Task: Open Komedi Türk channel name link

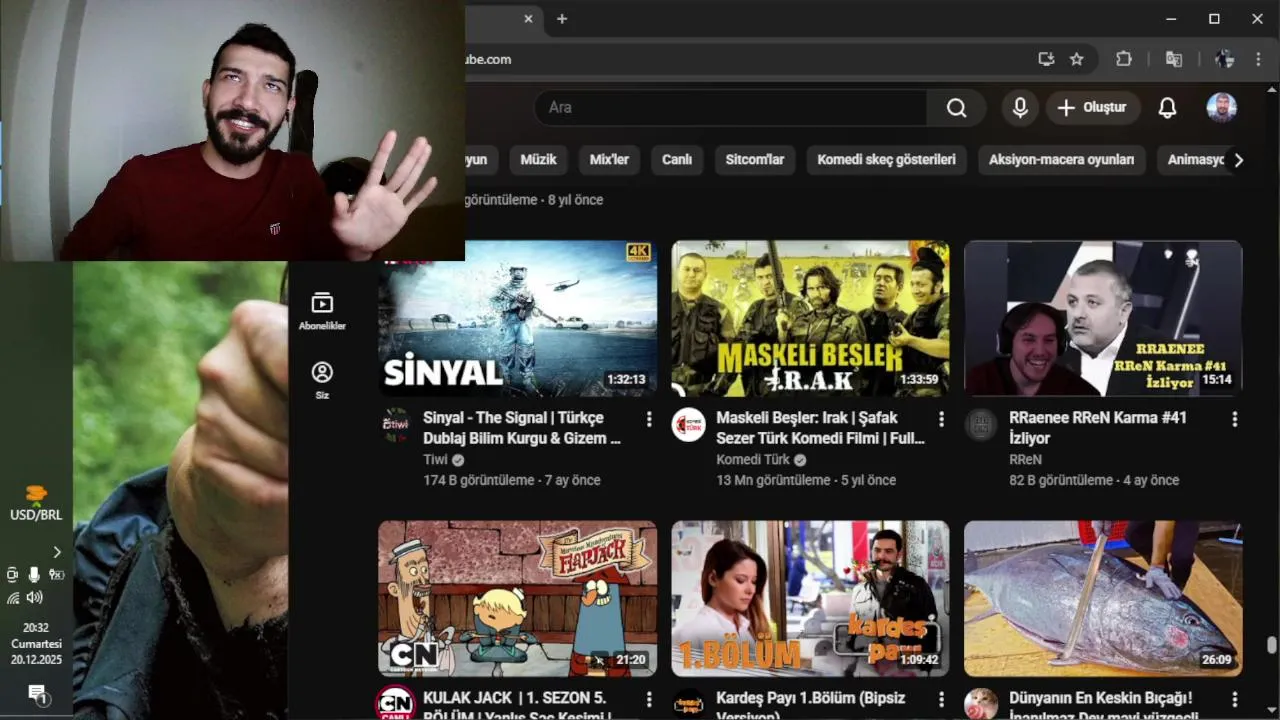Action: (752, 460)
